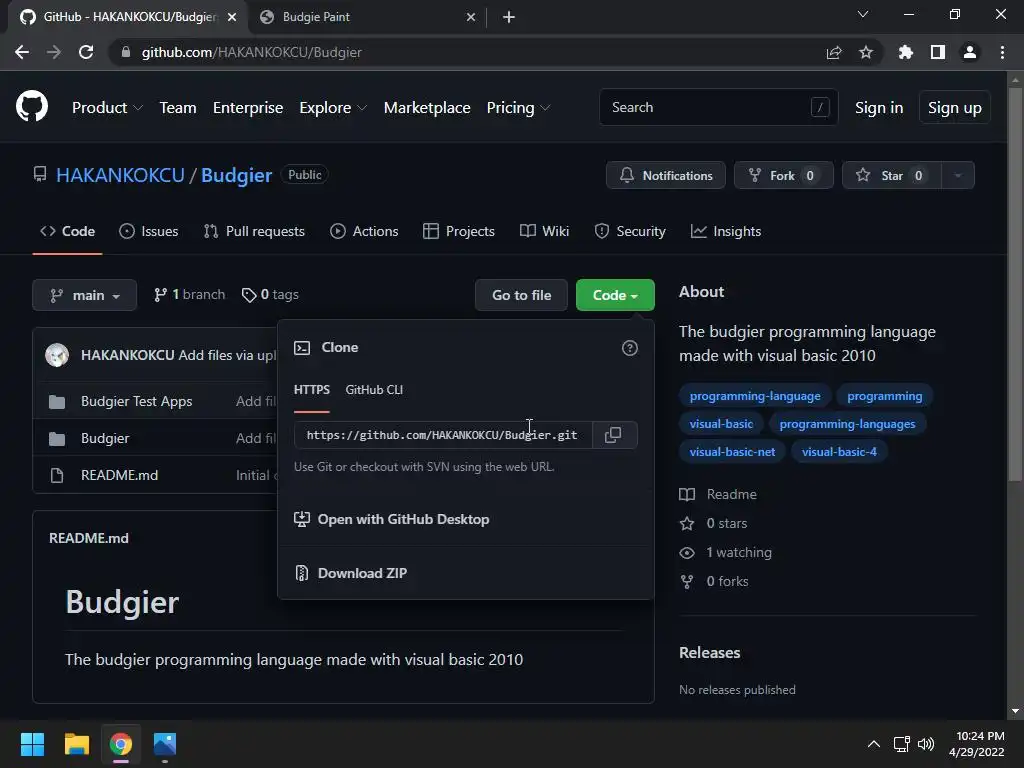The image size is (1024, 768).
Task: Click Sign in
Action: click(x=879, y=108)
